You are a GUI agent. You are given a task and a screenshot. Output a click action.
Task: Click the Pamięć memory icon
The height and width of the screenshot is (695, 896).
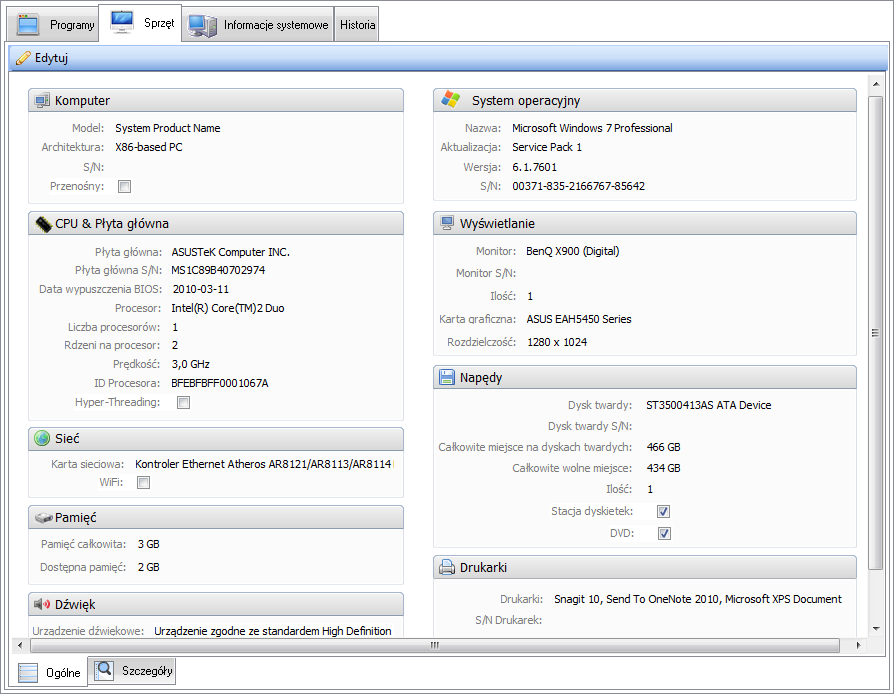43,518
